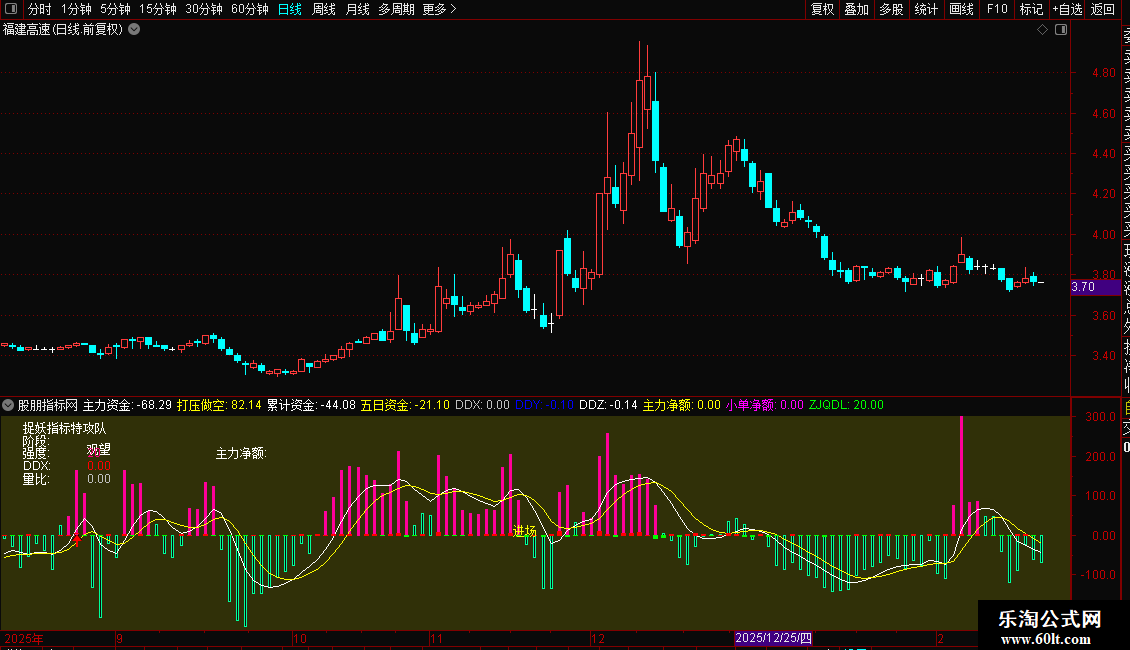Click the 2025年 label on the time axis
The height and width of the screenshot is (650, 1130).
click(24, 638)
